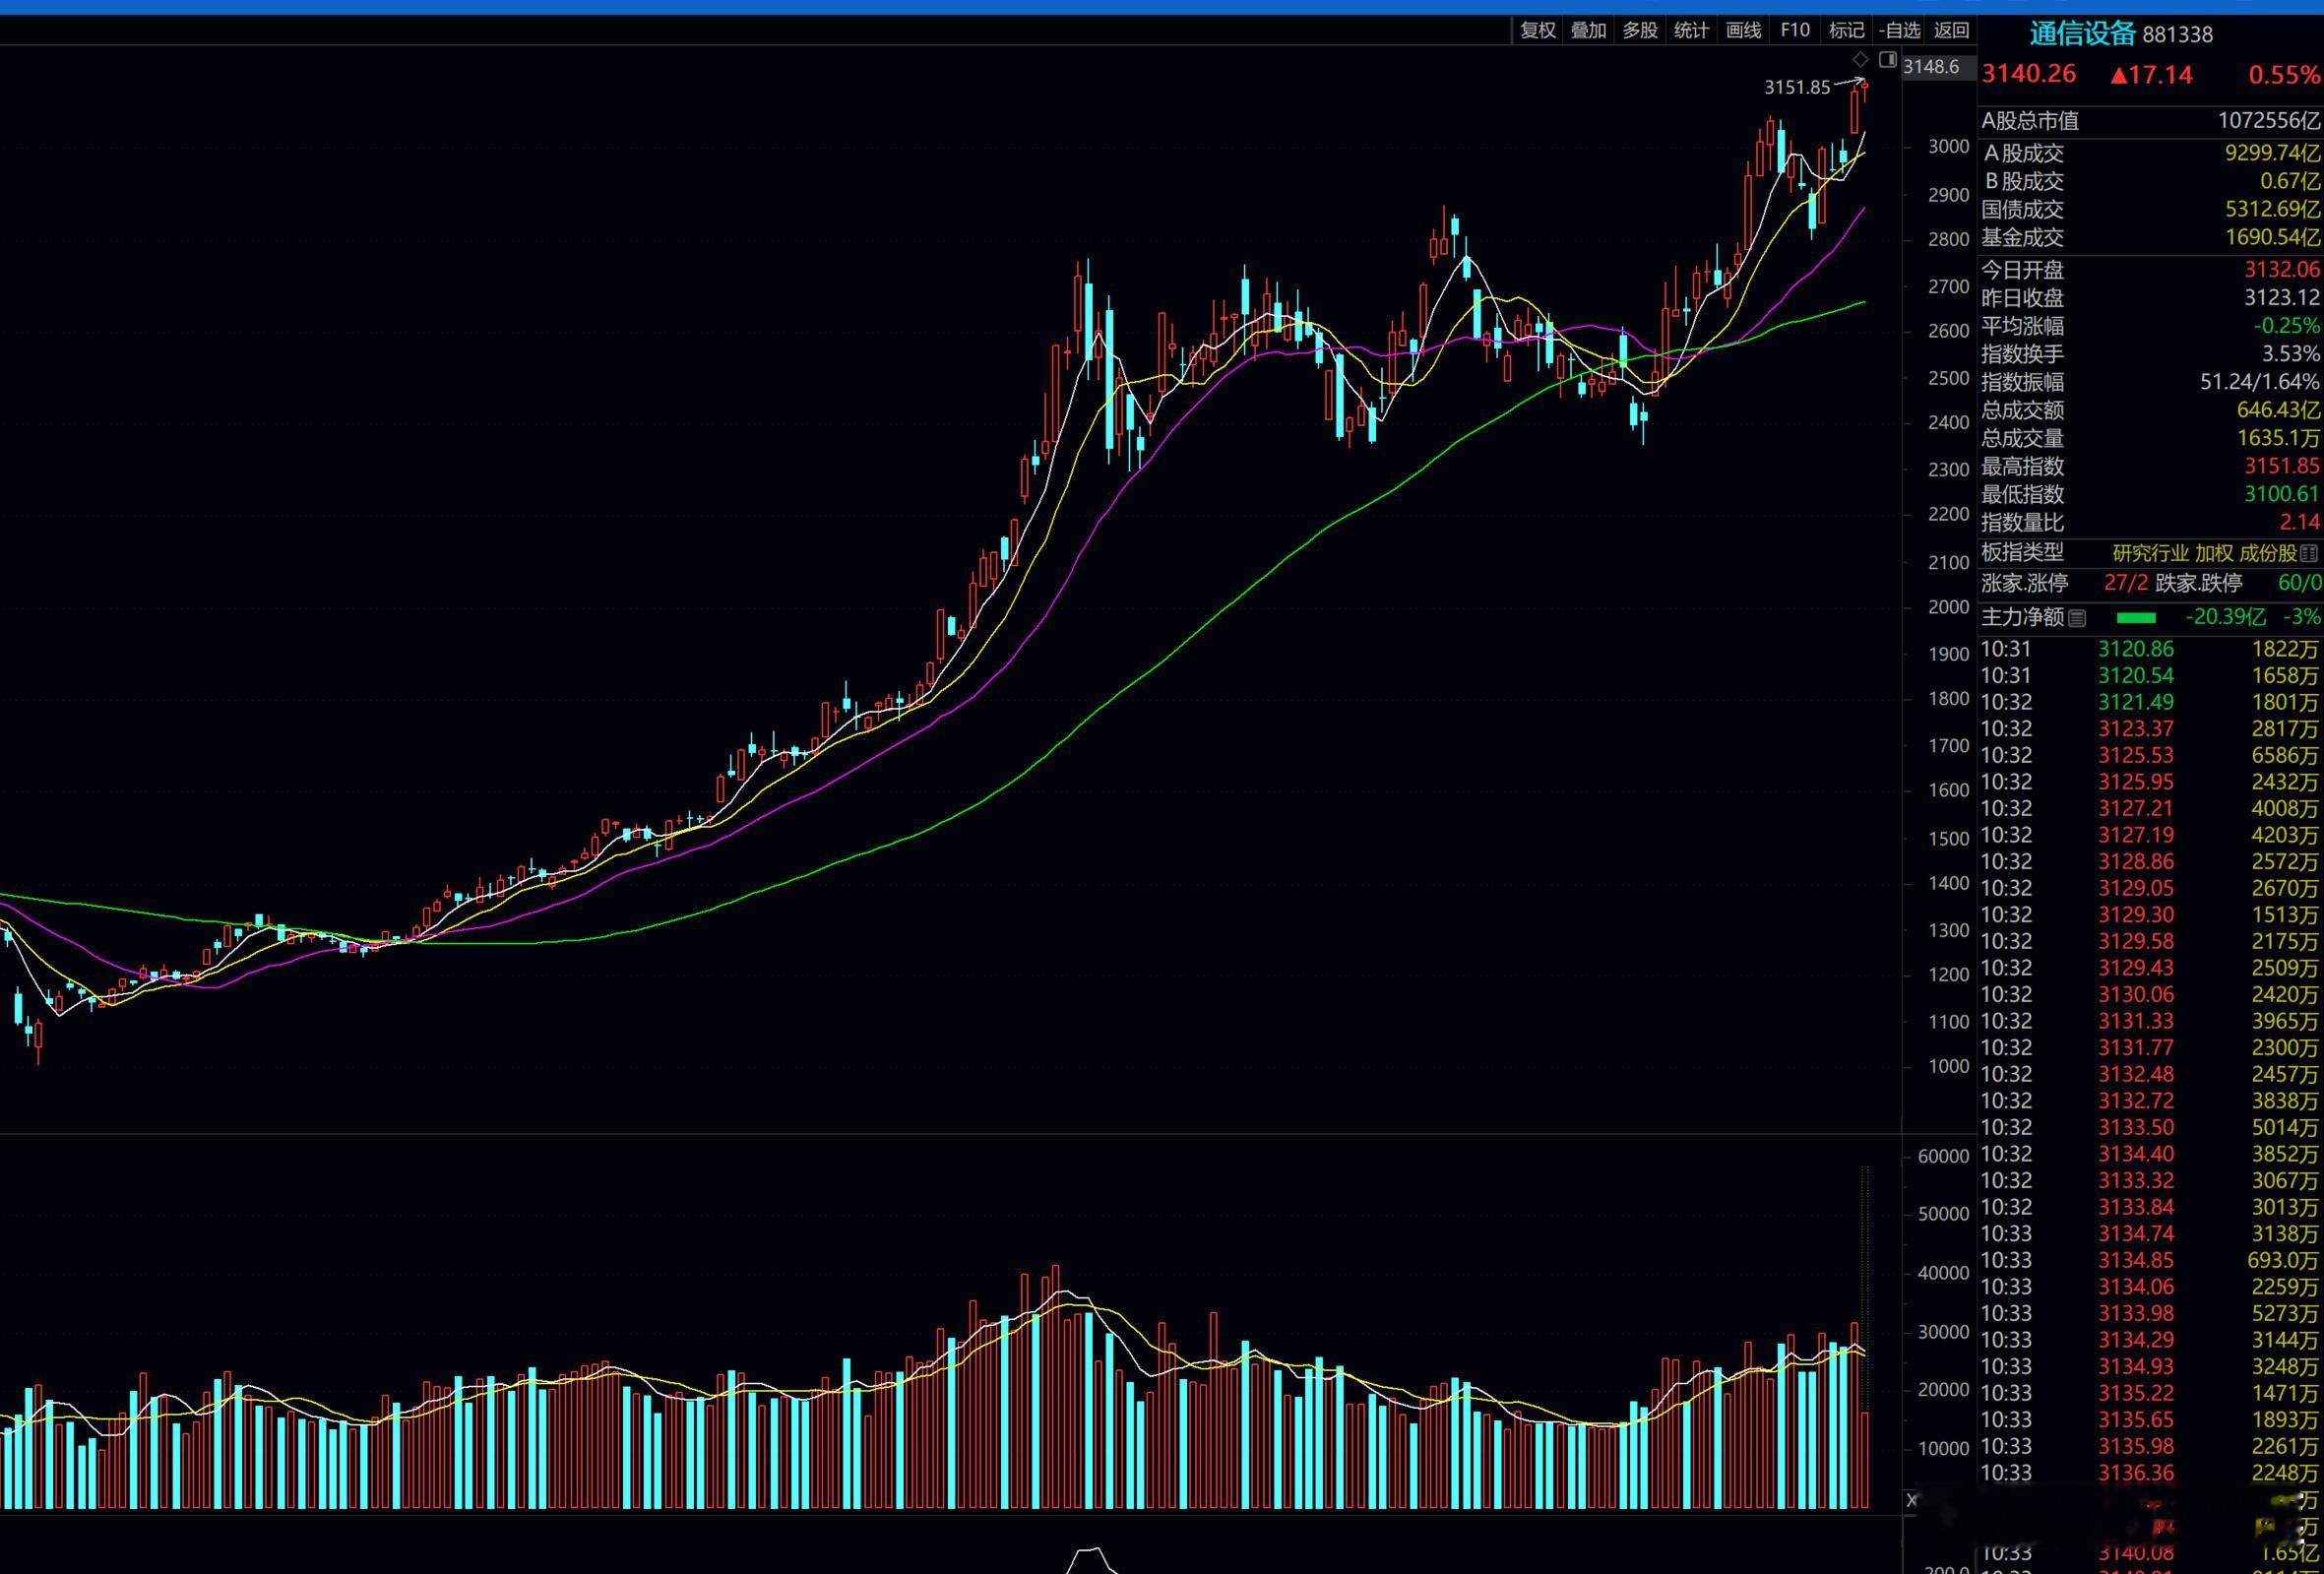
Task: Click the green 主力净额 flow bar
Action: pos(2136,618)
